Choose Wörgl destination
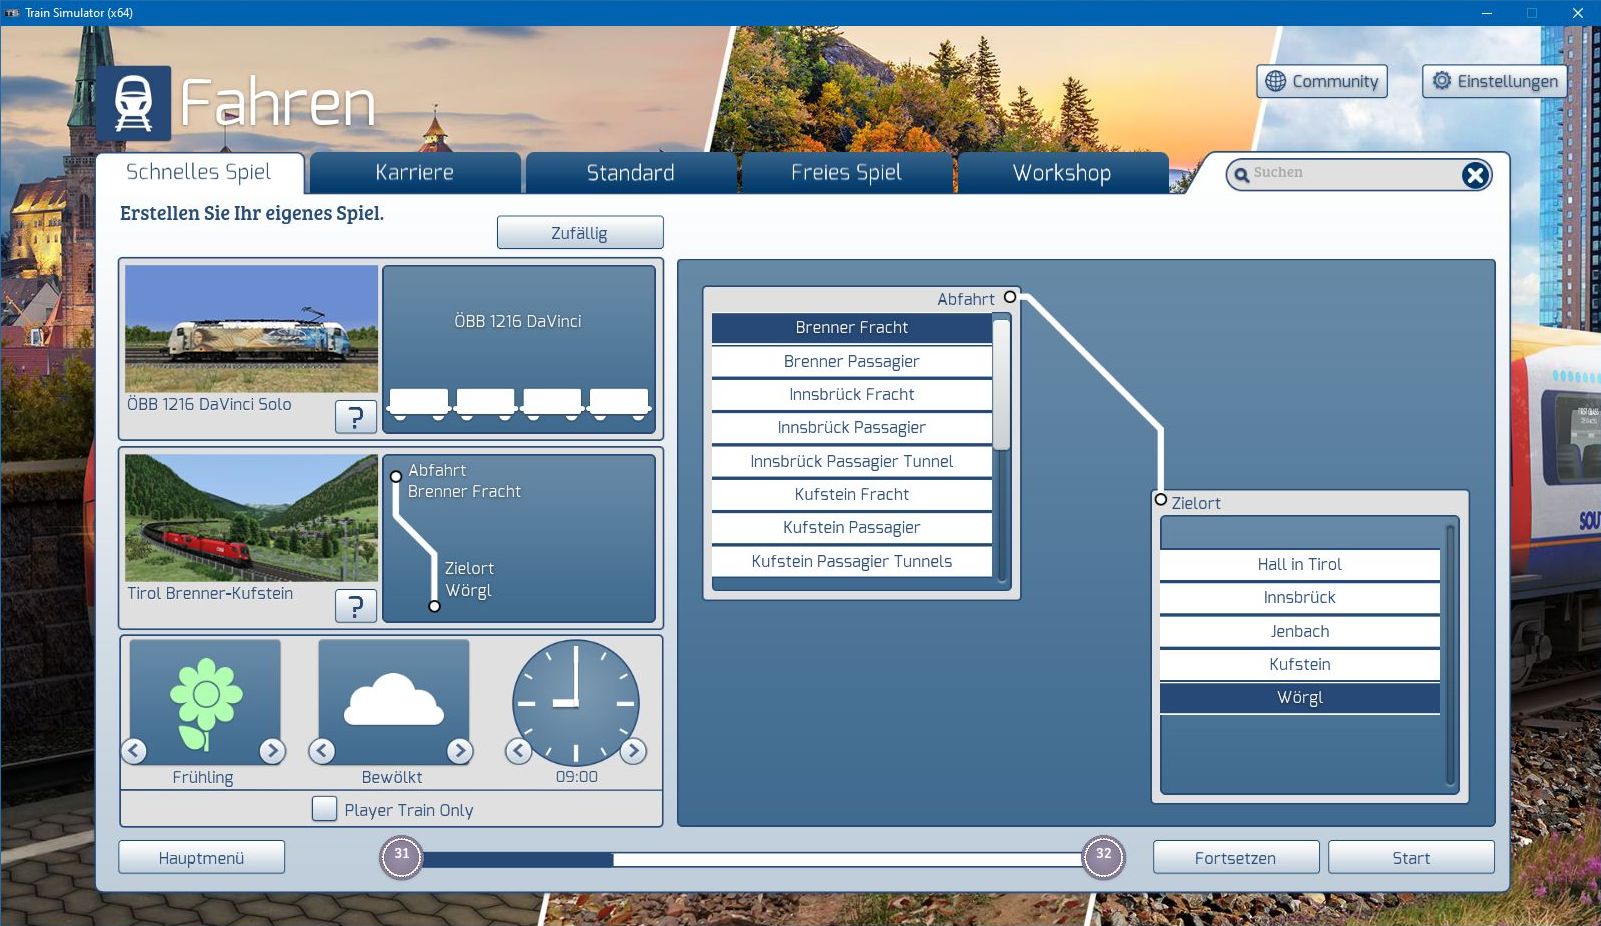This screenshot has height=926, width=1601. coord(1300,698)
